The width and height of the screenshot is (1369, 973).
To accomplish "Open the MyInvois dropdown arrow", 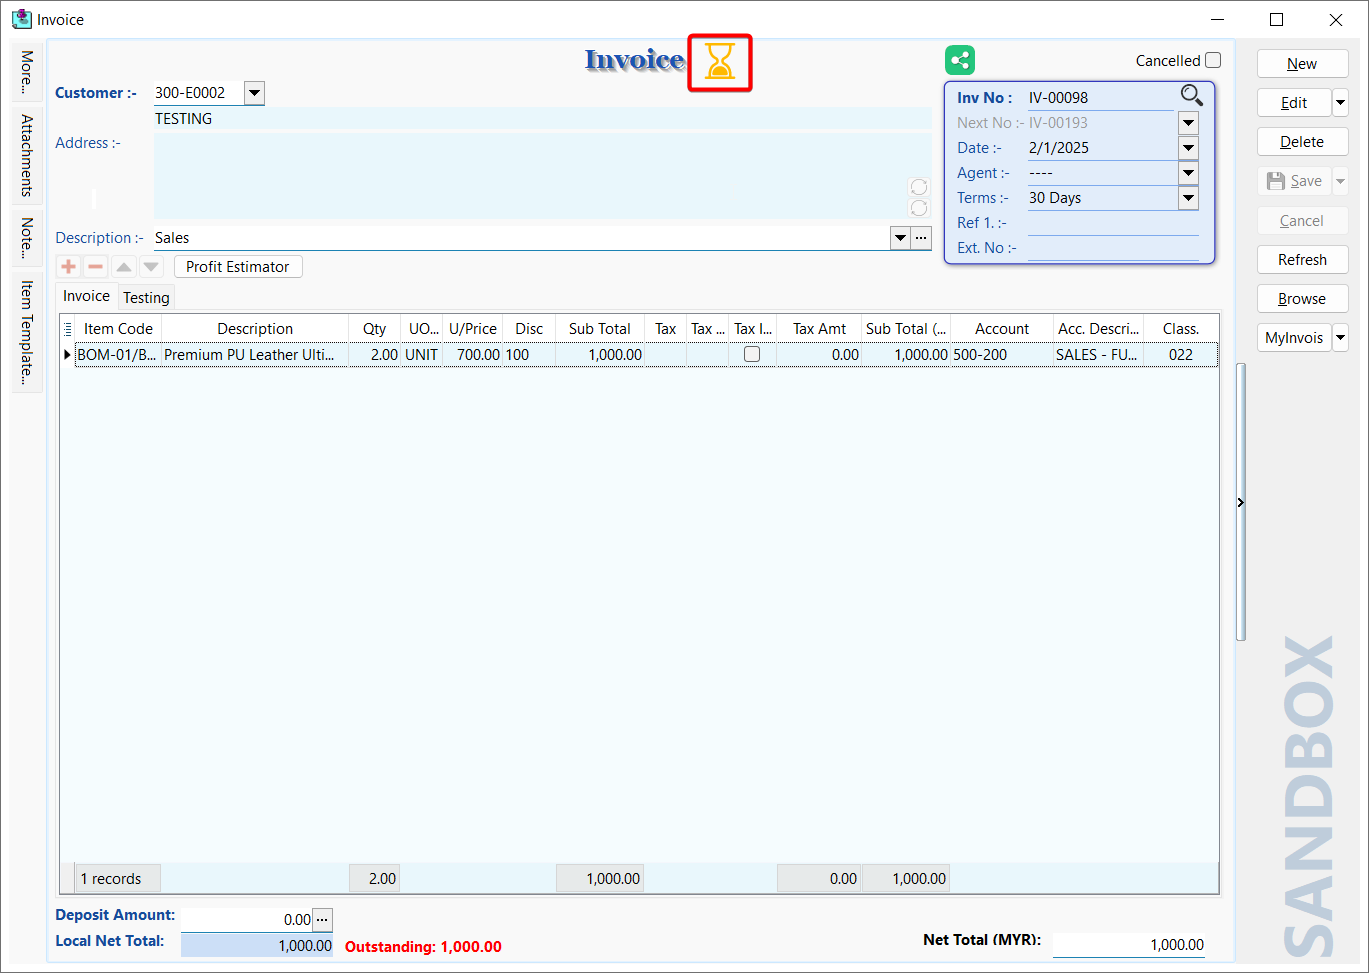I will [x=1341, y=338].
